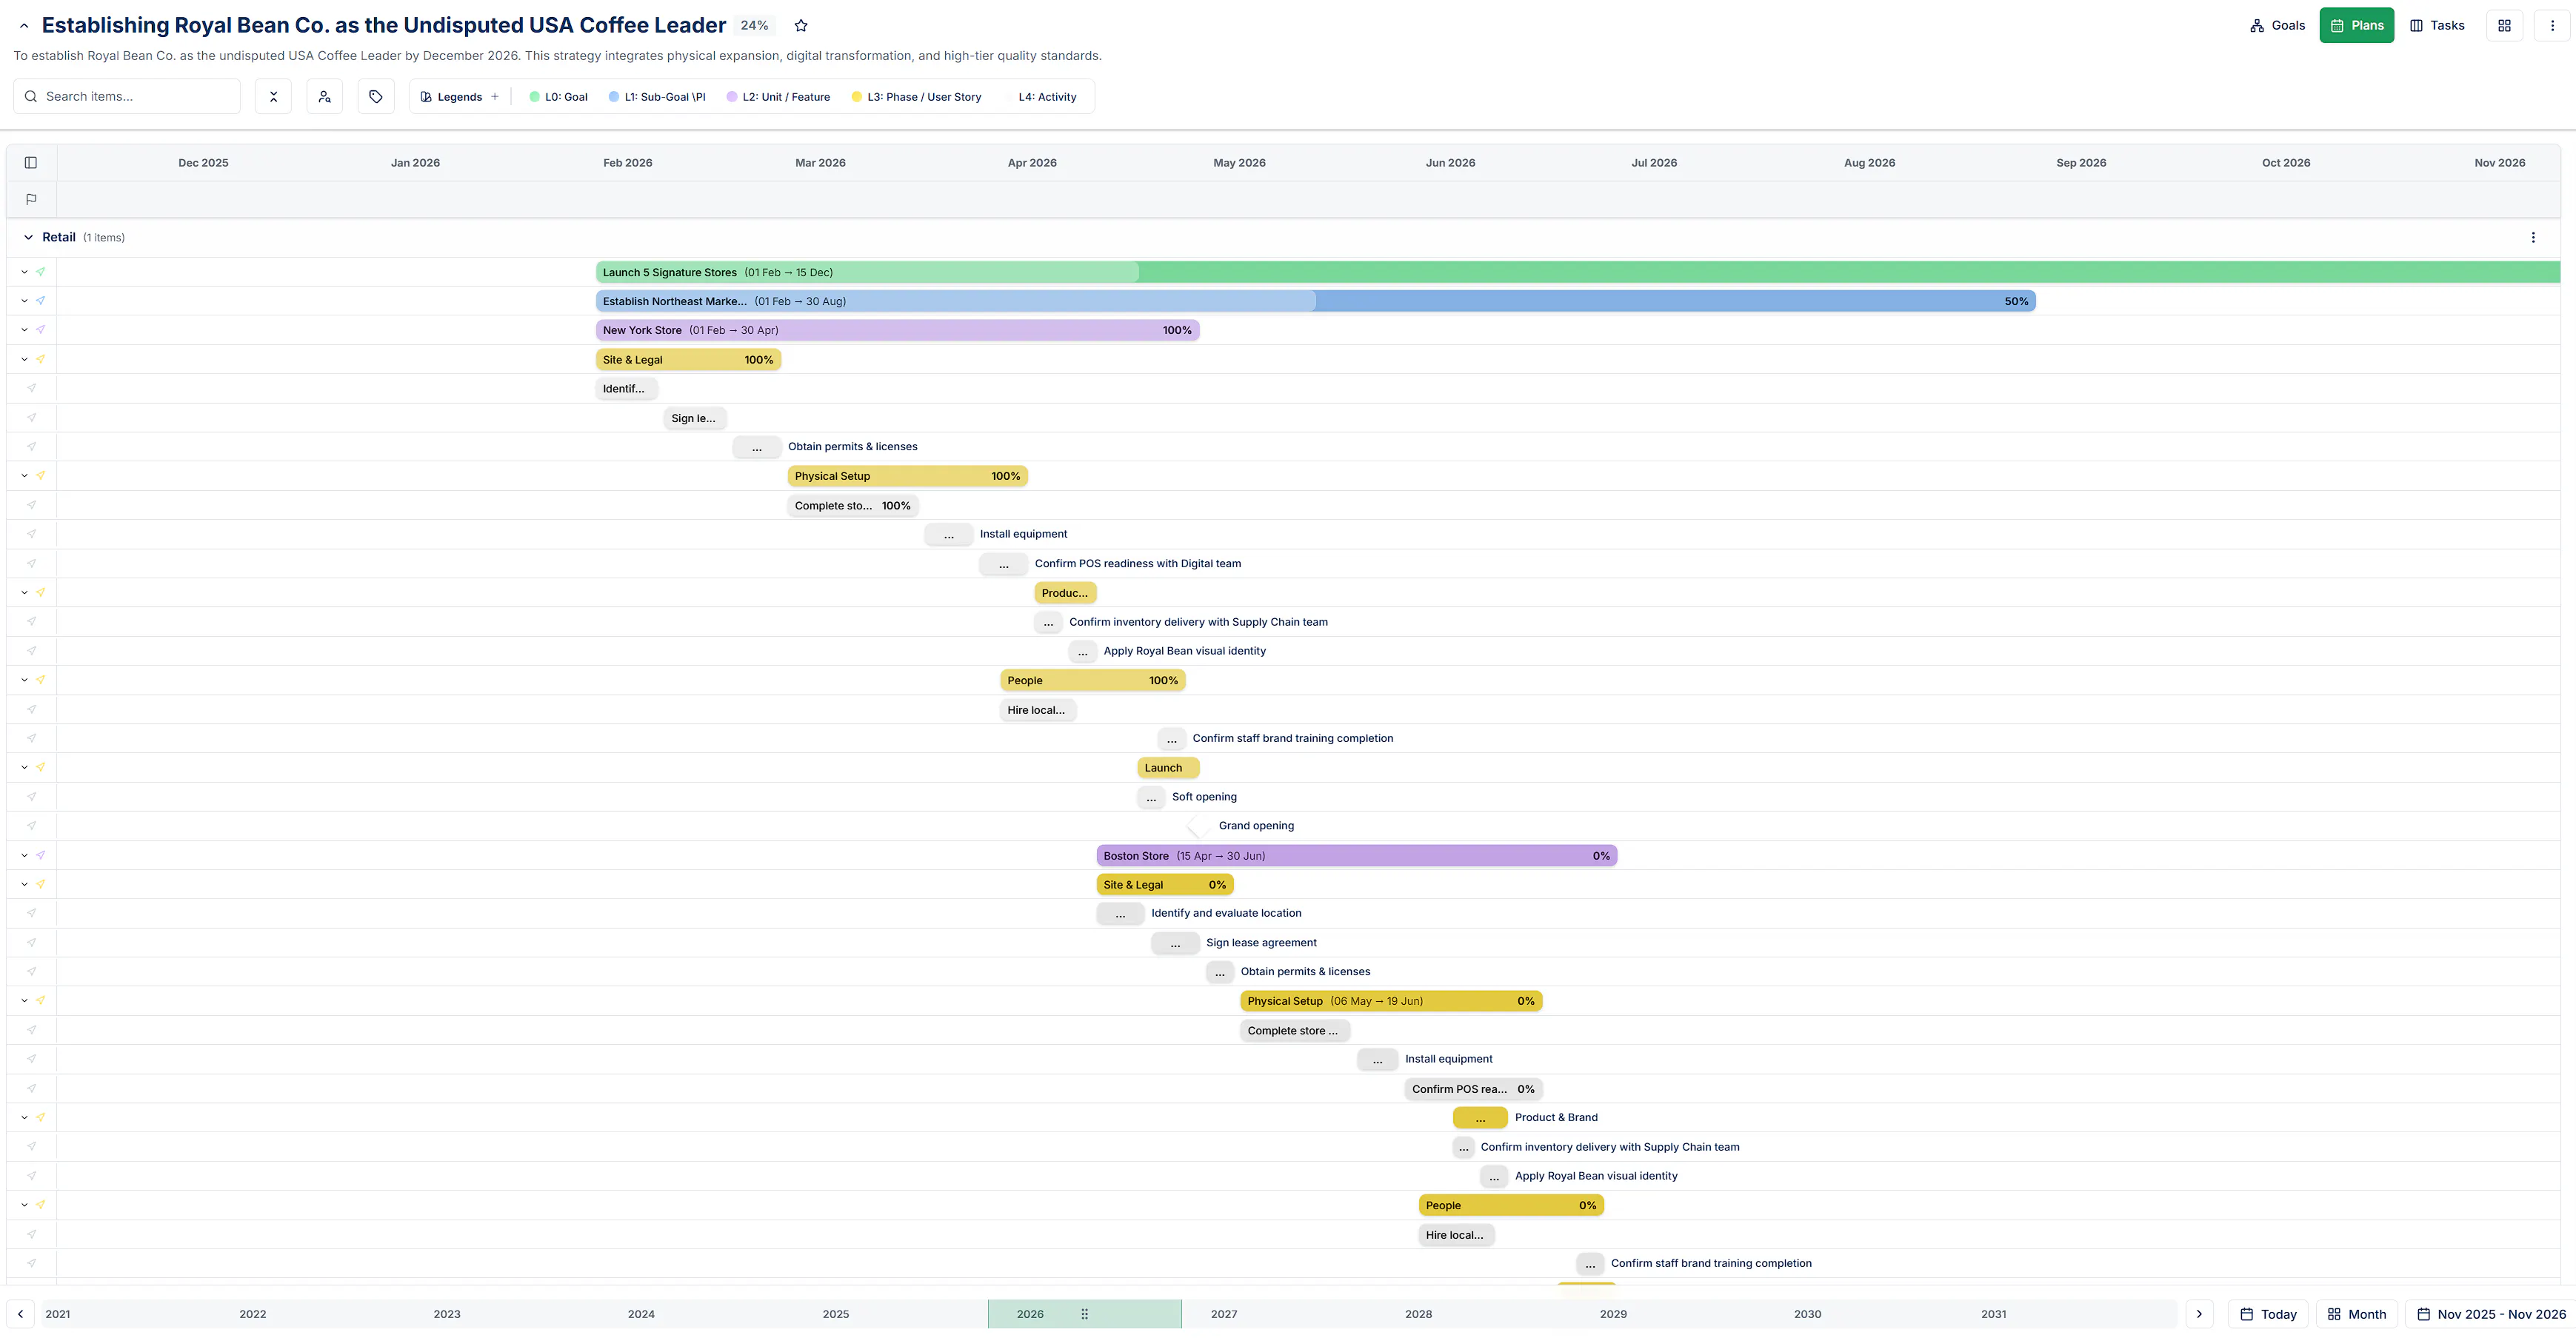Click the blue icon for Establish Northeast Market
Viewport: 2576px width, 1338px height.
[x=40, y=301]
